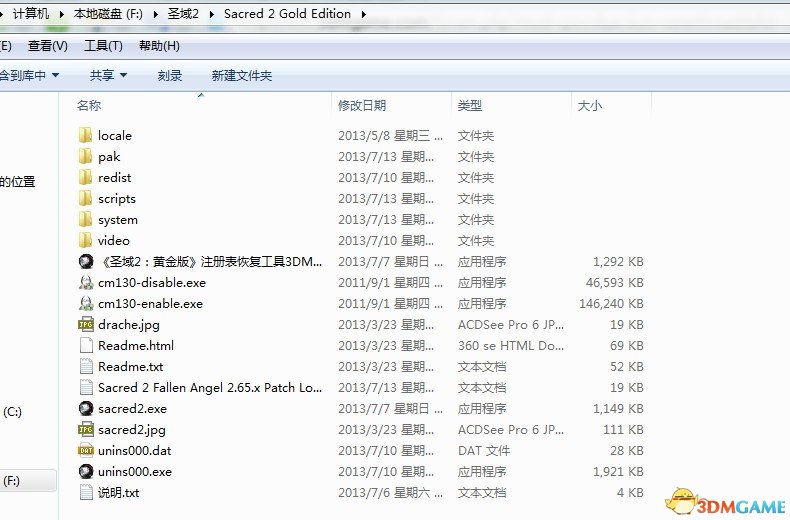Click the Sacred 2 Gold Edition breadcrumb
Image resolution: width=790 pixels, height=520 pixels.
pos(287,14)
